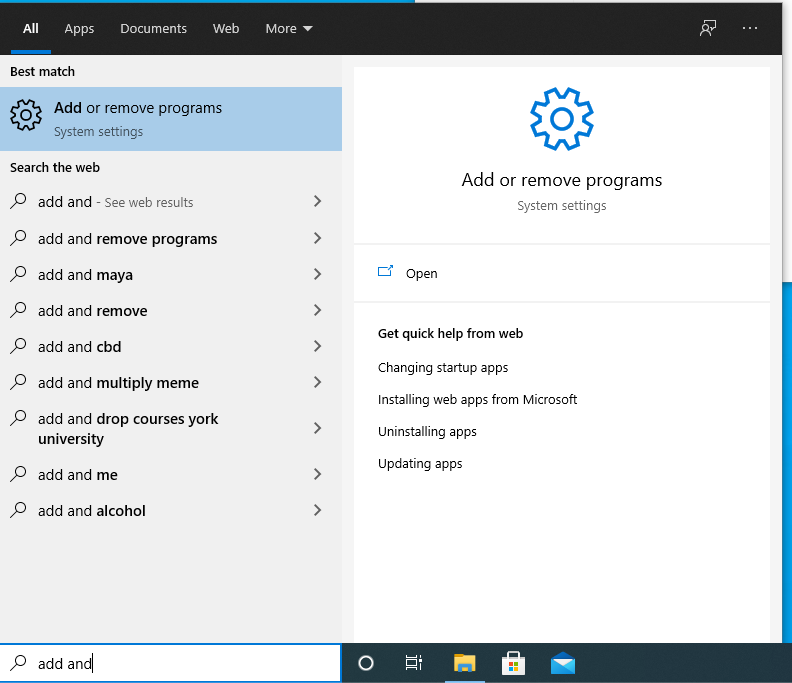Click the Cortana circle icon on taskbar
792x683 pixels.
pyautogui.click(x=366, y=663)
